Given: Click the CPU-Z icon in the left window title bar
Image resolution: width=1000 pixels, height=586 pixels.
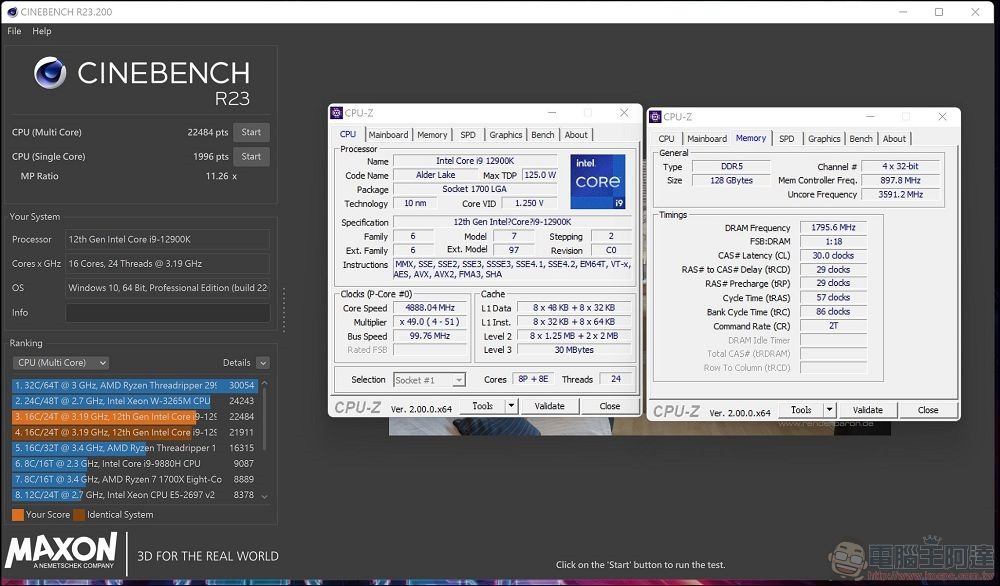Looking at the screenshot, I should click(x=336, y=113).
